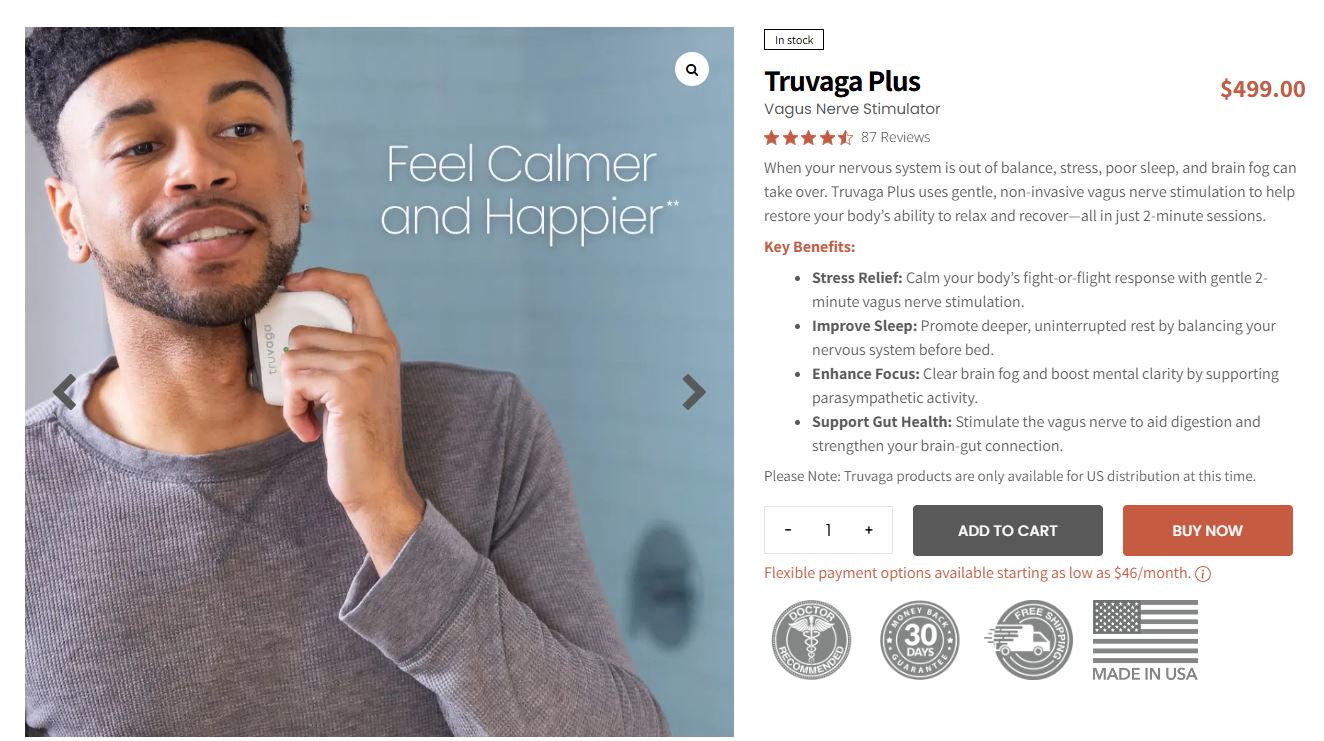Screen dimensions: 1324x741
Task: Click the payment options info icon
Action: [1203, 574]
